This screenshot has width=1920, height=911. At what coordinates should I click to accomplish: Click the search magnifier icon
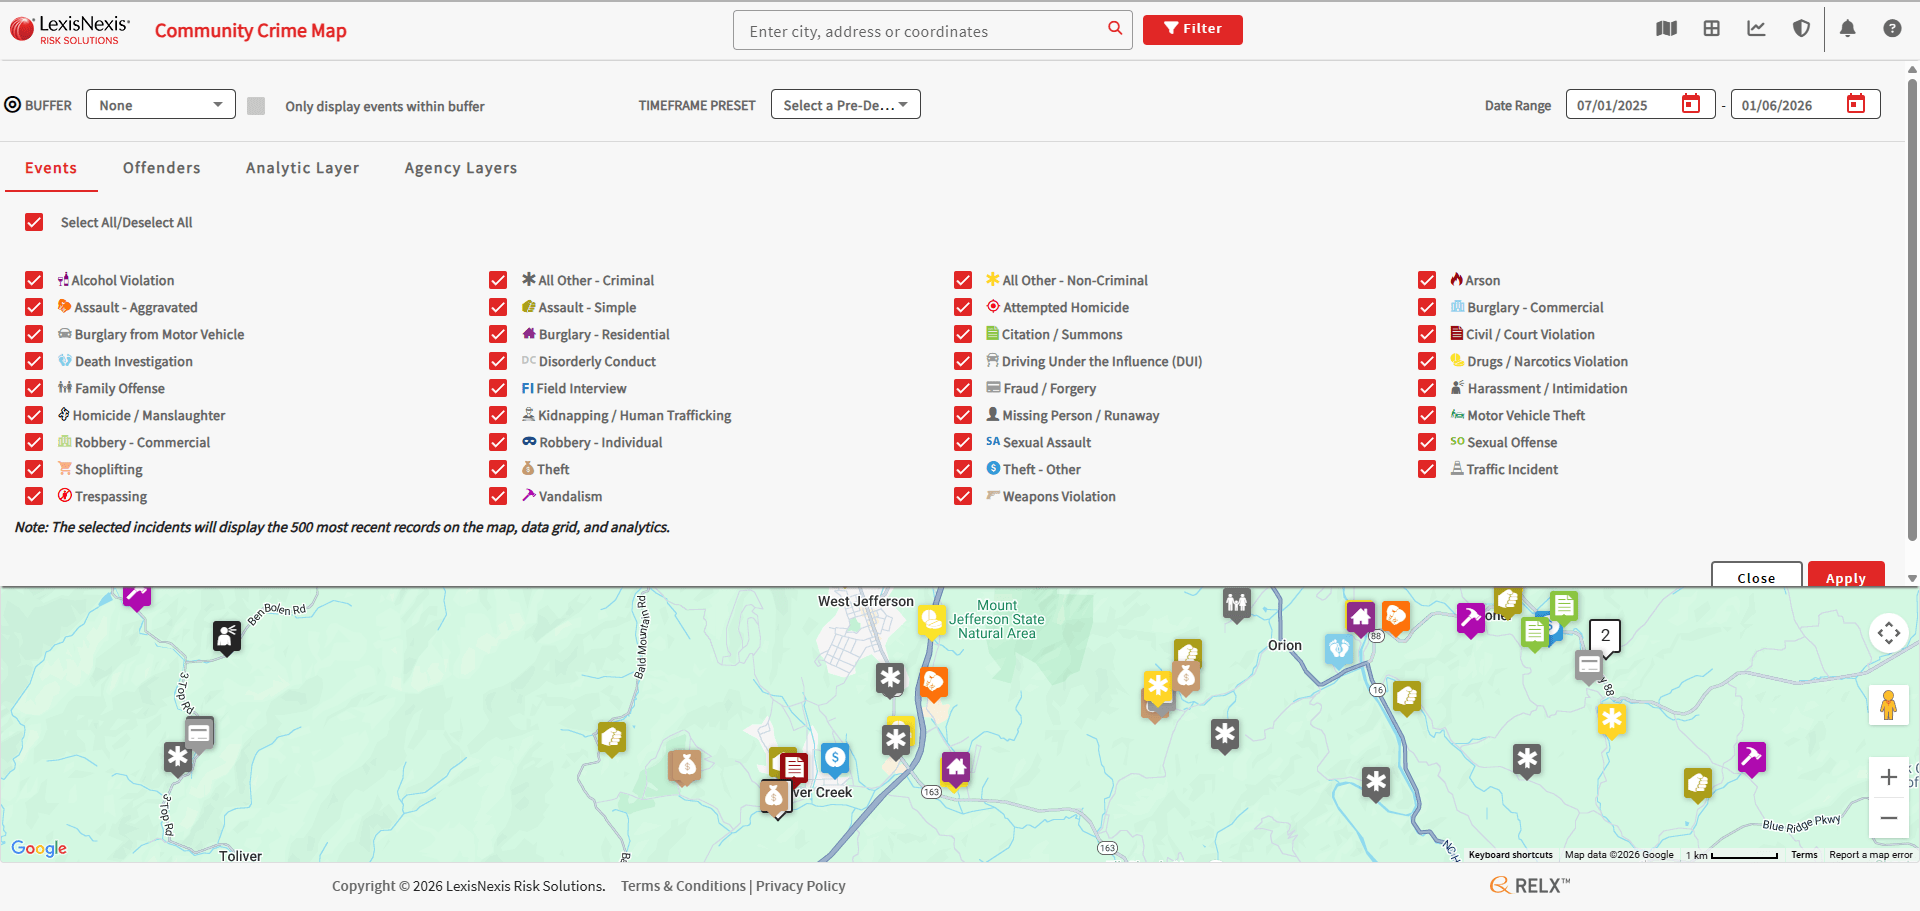[1115, 29]
